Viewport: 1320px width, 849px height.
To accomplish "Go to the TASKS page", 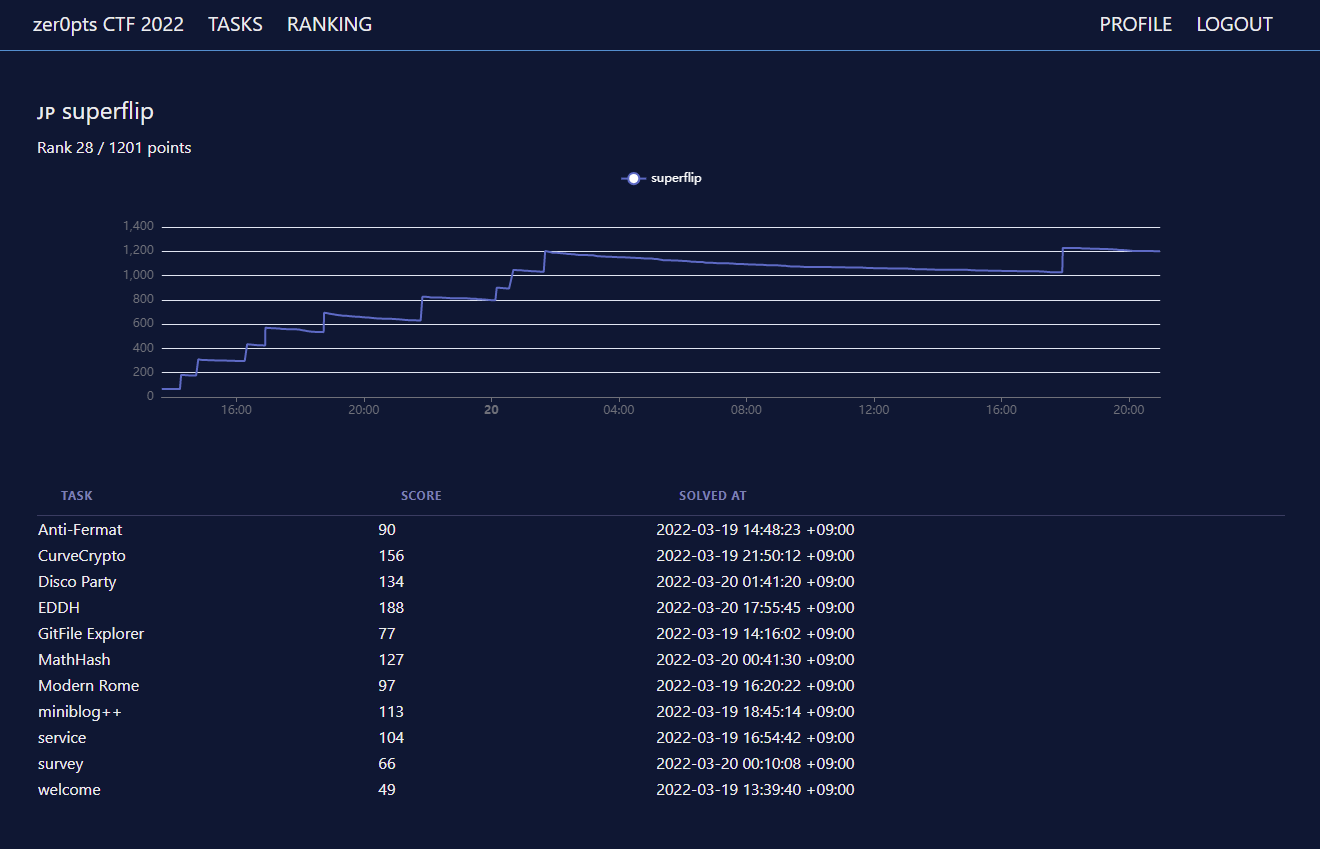I will (x=235, y=24).
